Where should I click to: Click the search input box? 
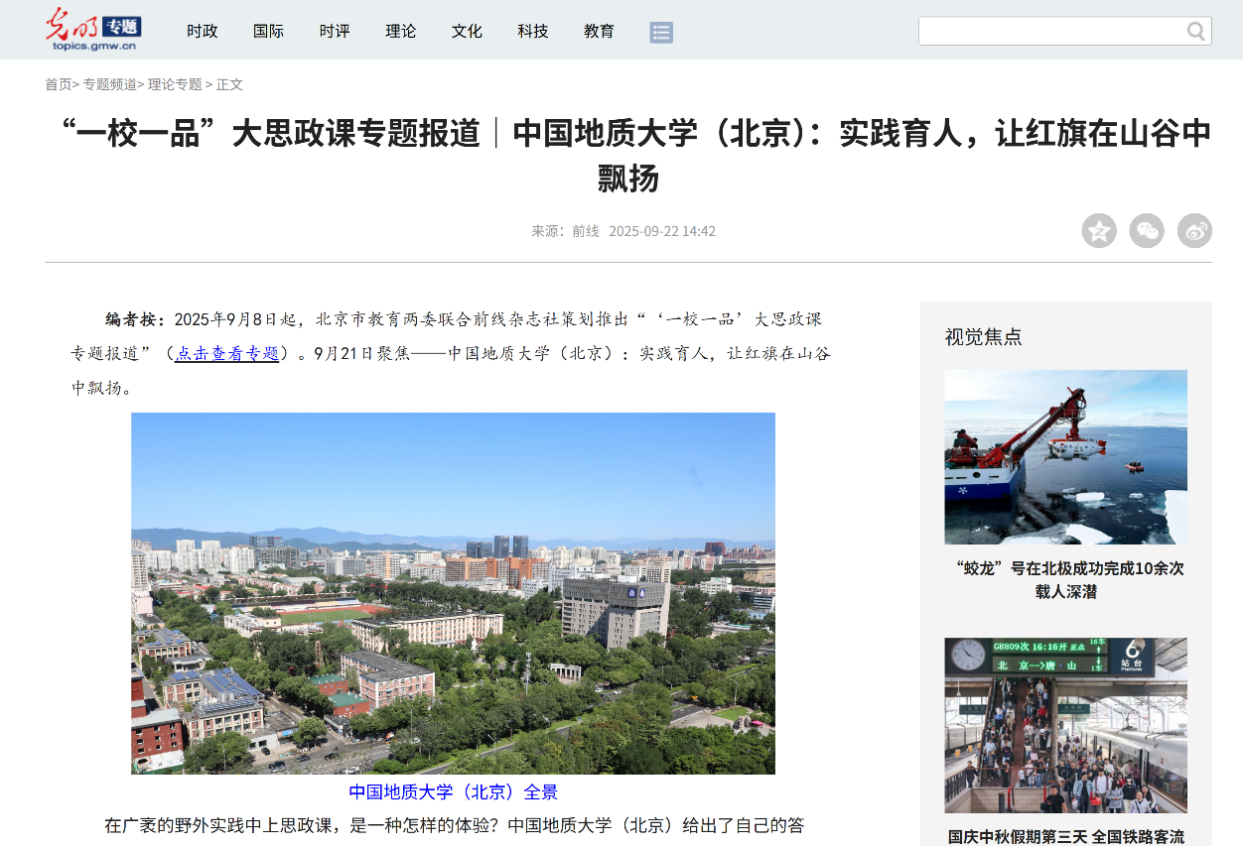(x=1050, y=32)
